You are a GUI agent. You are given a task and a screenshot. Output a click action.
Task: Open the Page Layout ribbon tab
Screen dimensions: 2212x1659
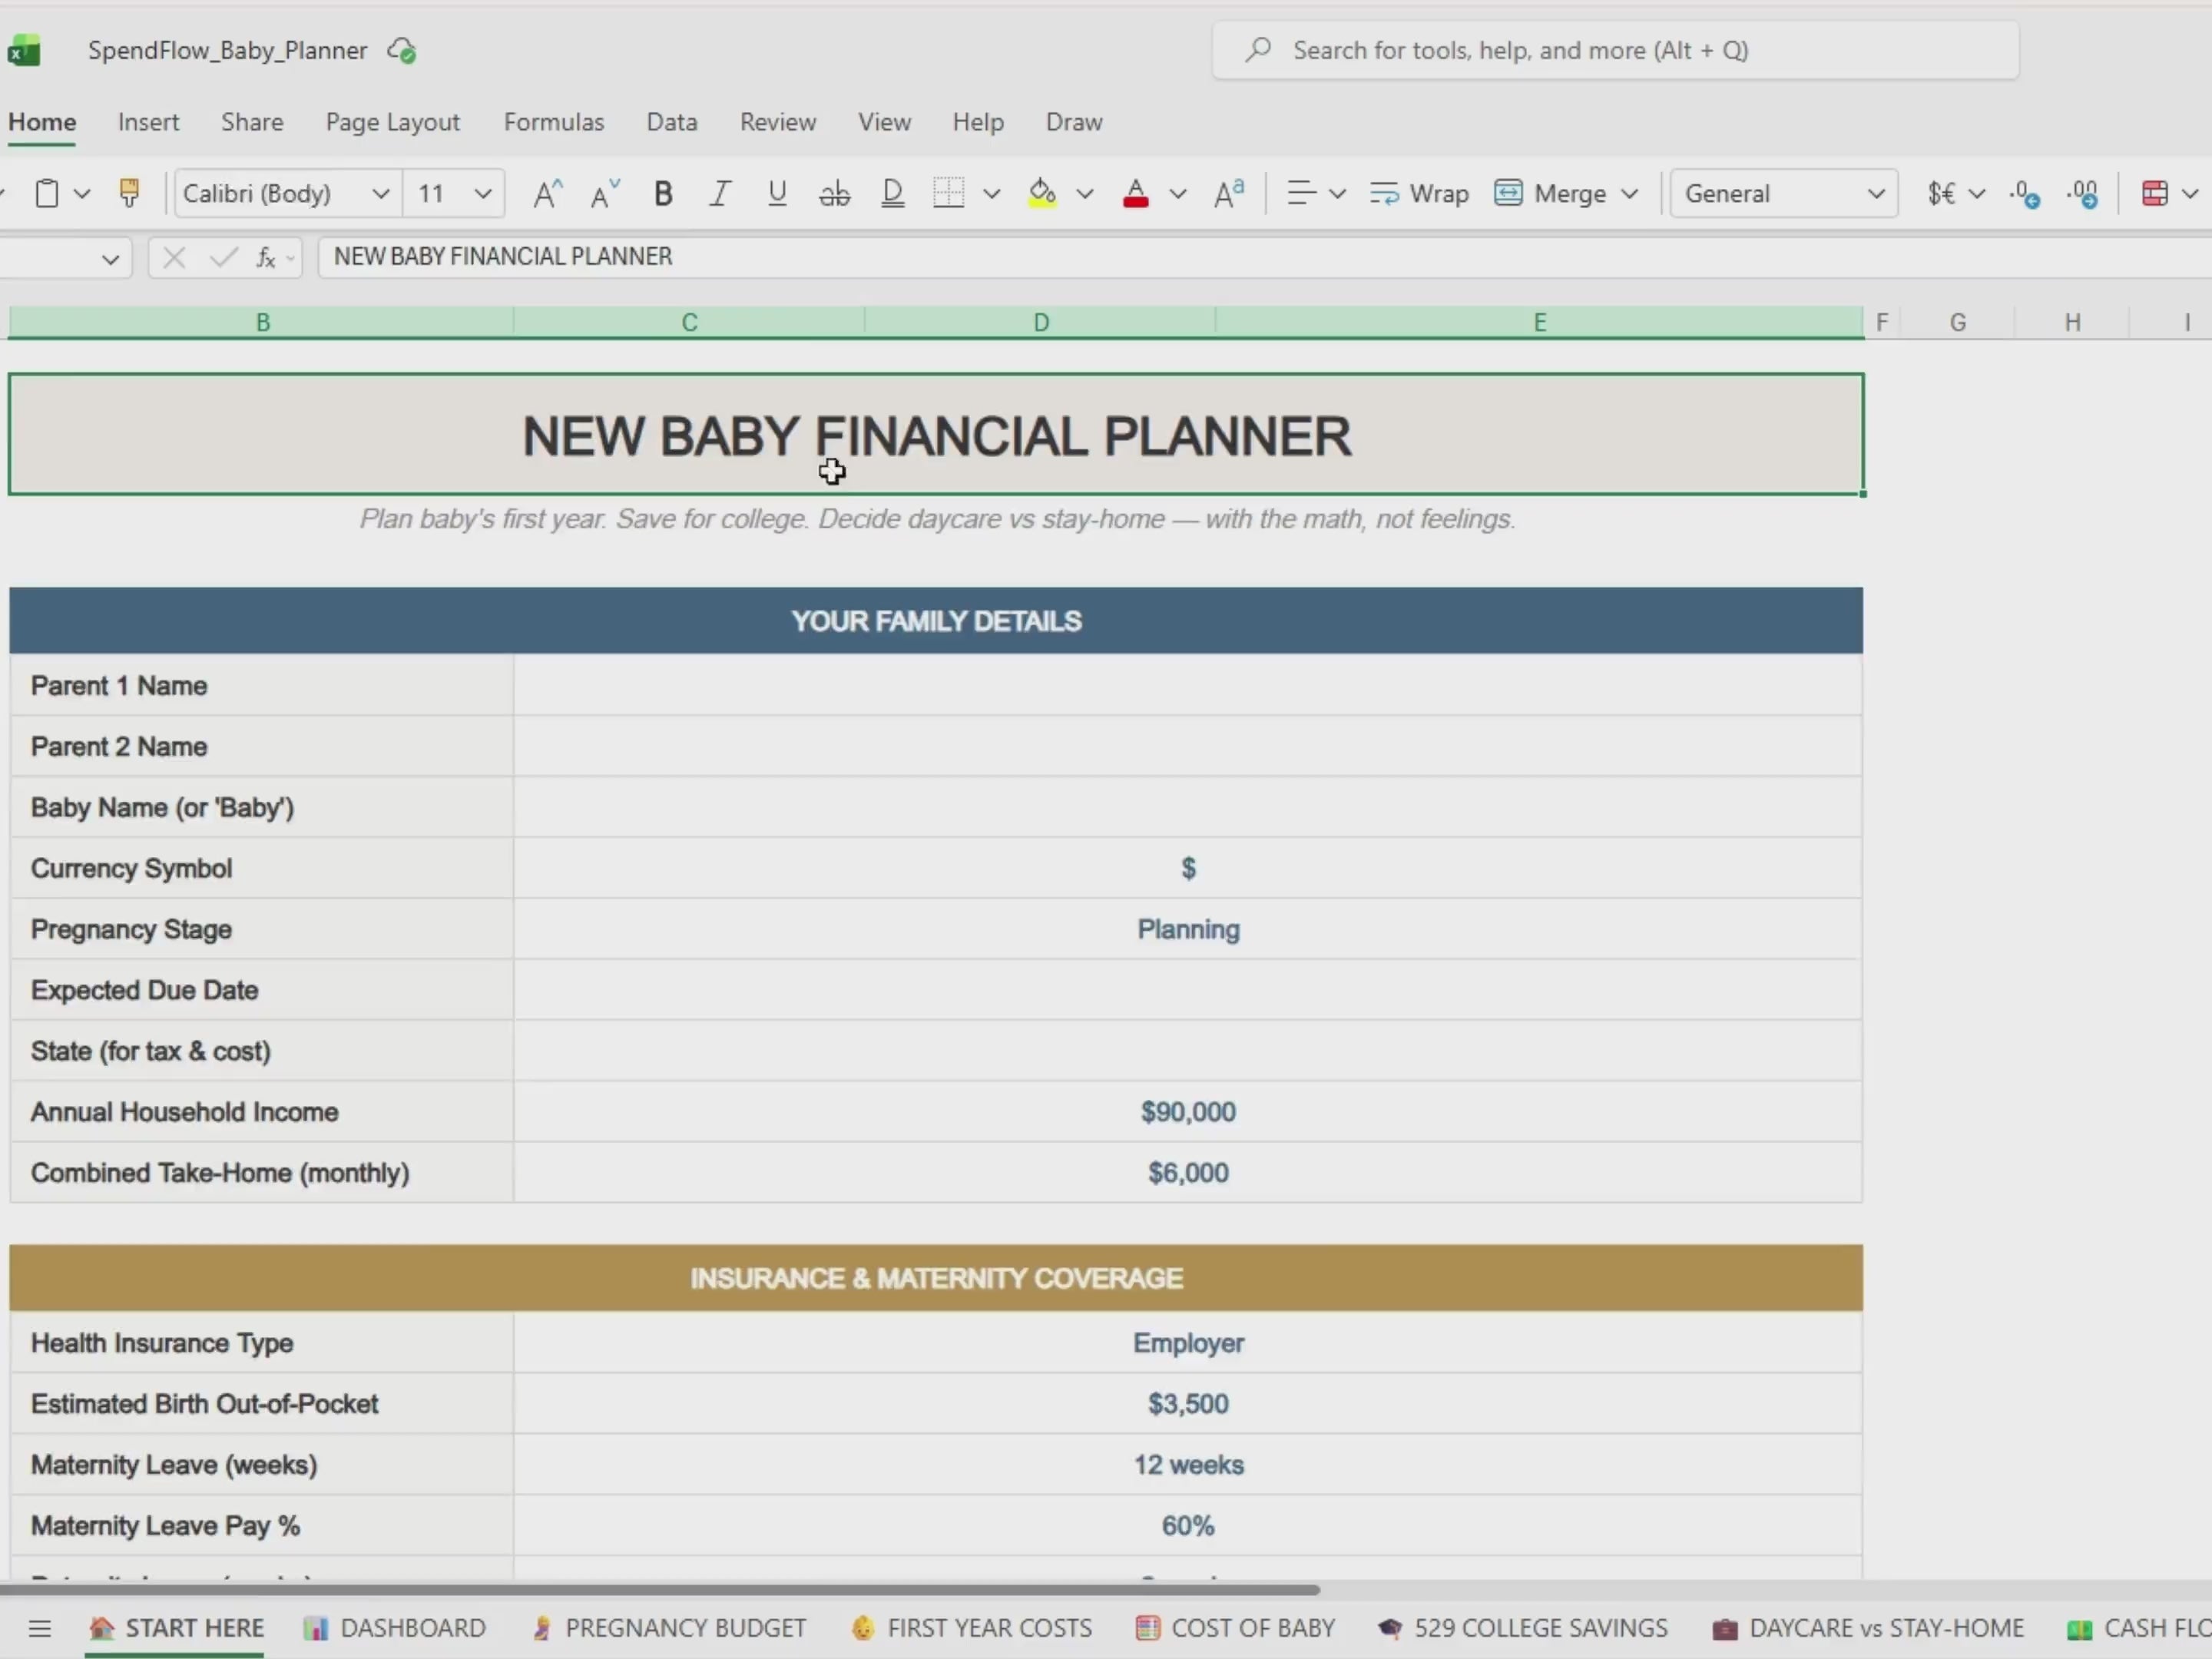point(392,122)
